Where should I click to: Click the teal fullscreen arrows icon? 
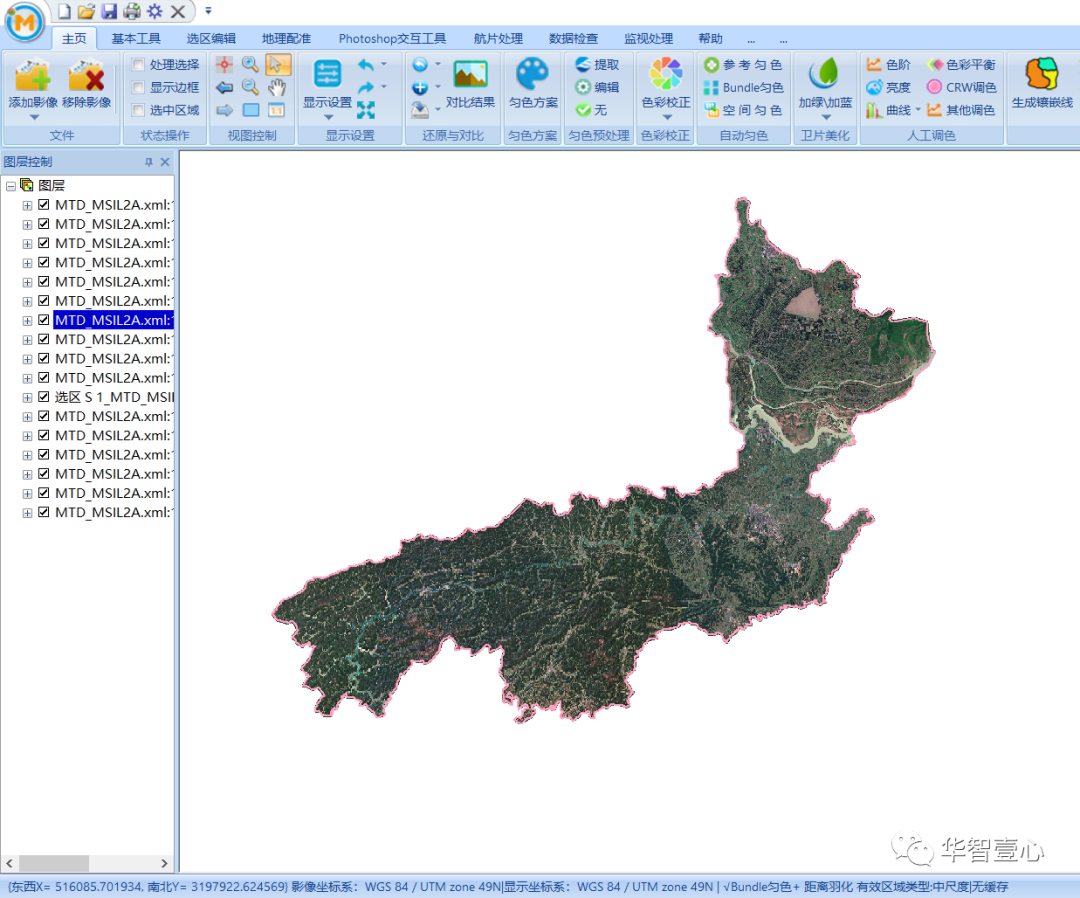point(366,110)
